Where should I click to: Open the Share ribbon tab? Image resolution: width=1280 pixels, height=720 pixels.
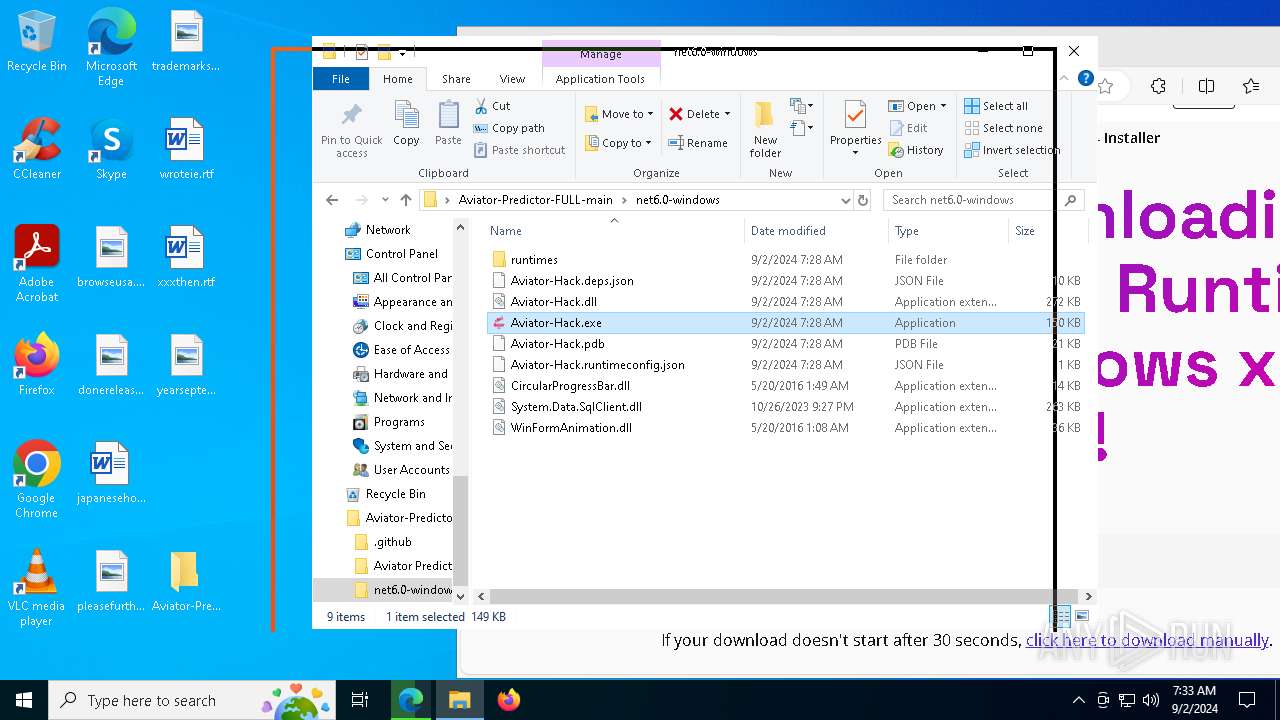pyautogui.click(x=456, y=79)
